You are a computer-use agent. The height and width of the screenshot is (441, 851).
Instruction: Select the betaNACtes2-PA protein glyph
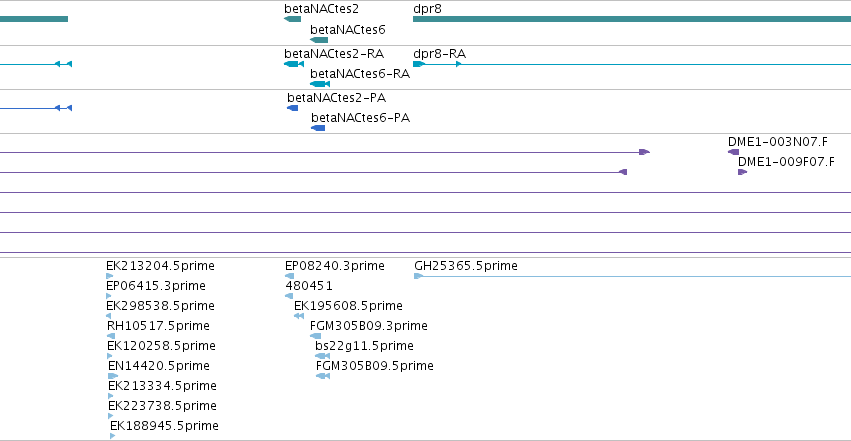pos(293,108)
